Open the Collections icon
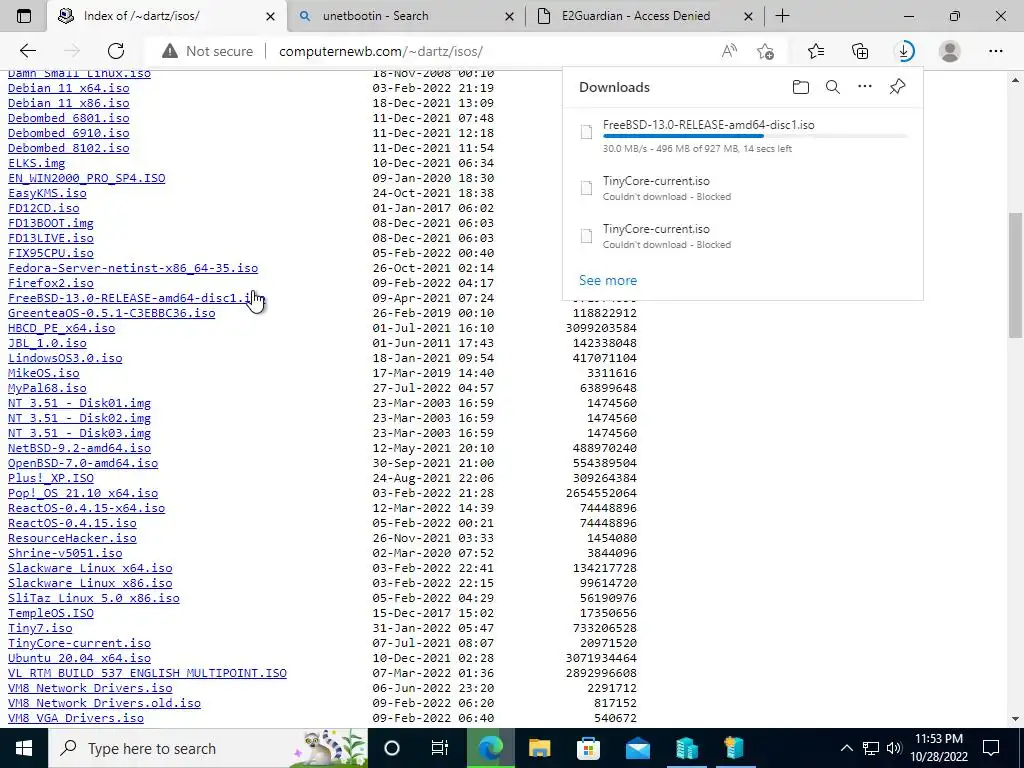The width and height of the screenshot is (1024, 768). click(x=860, y=51)
